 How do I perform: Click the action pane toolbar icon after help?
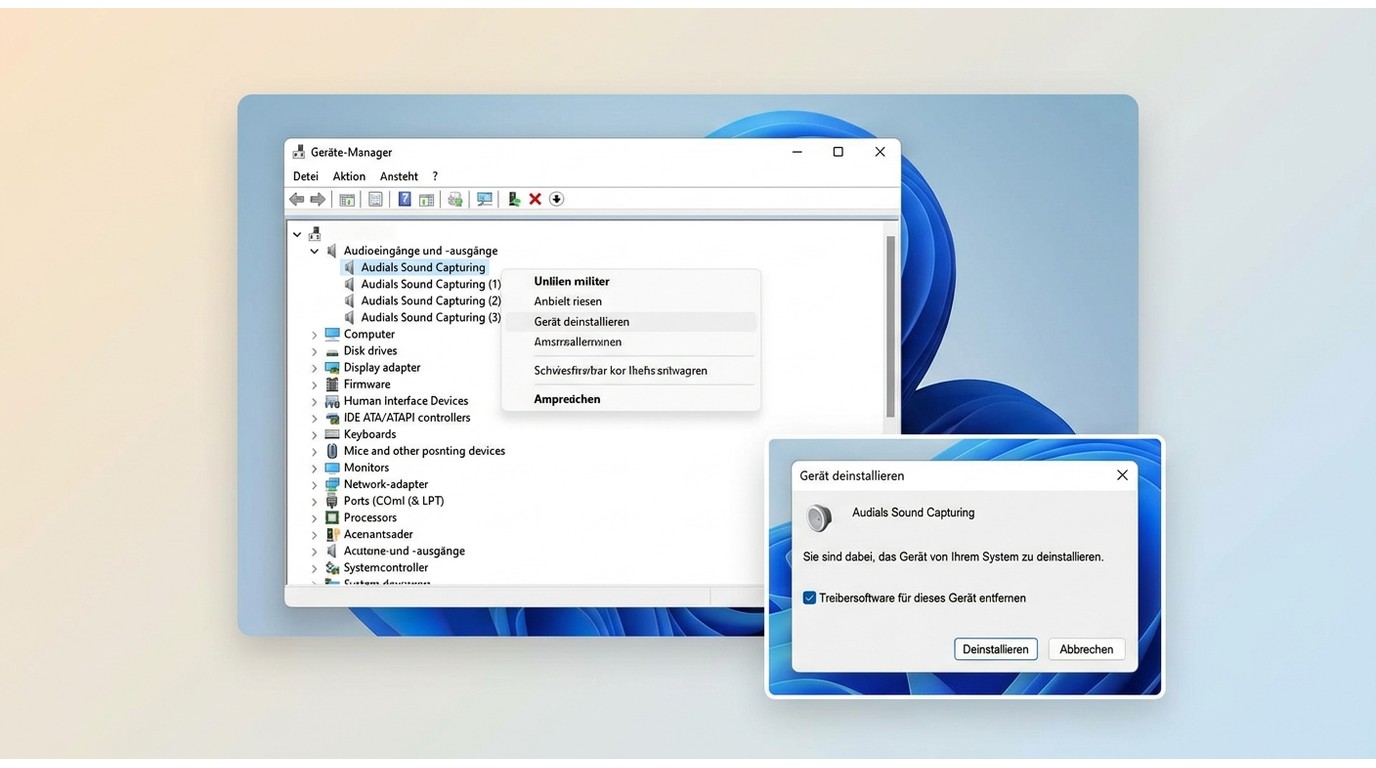(x=426, y=199)
